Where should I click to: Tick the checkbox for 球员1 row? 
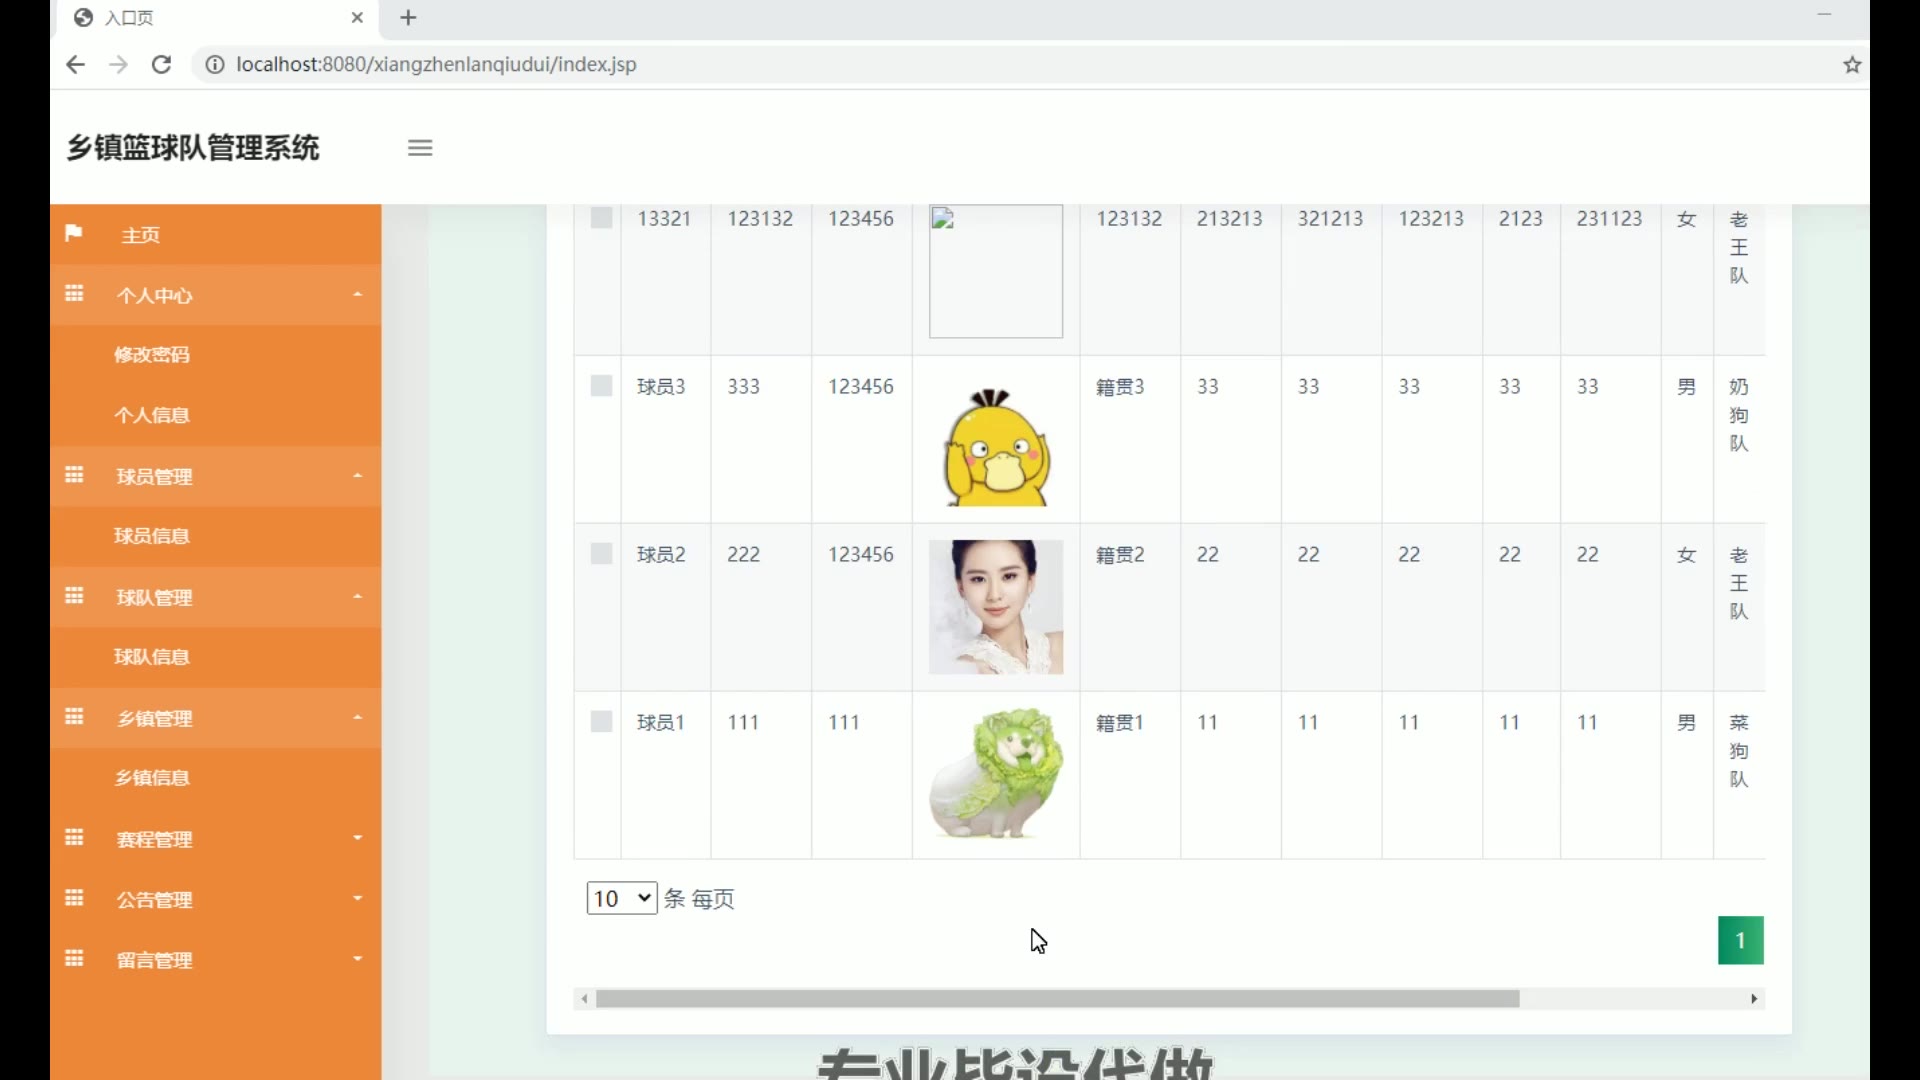(601, 722)
